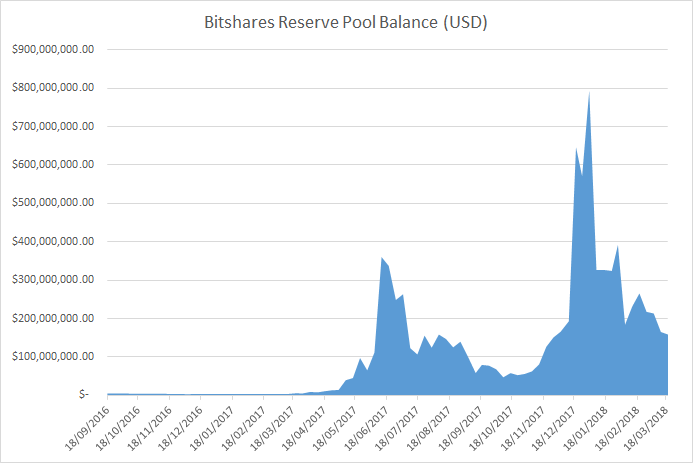Select the chart title Bitshares Reserve Pool Balance (USD)
This screenshot has width=693, height=463.
point(346,22)
